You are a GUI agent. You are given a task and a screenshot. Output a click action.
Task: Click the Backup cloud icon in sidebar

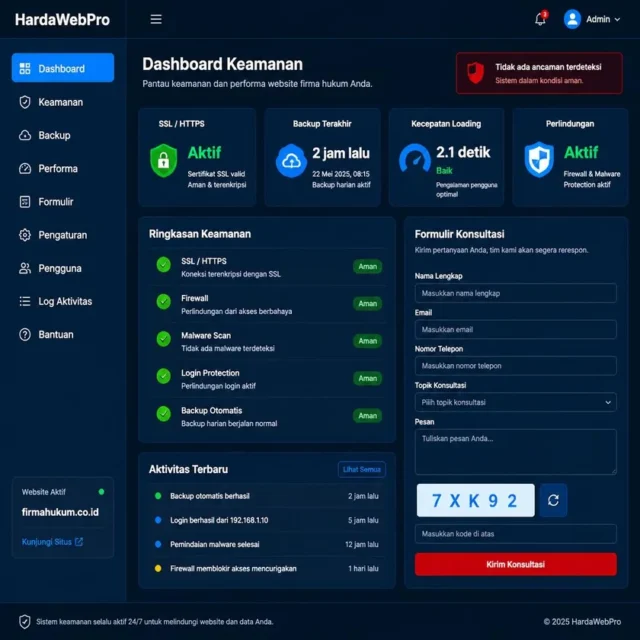(25, 135)
